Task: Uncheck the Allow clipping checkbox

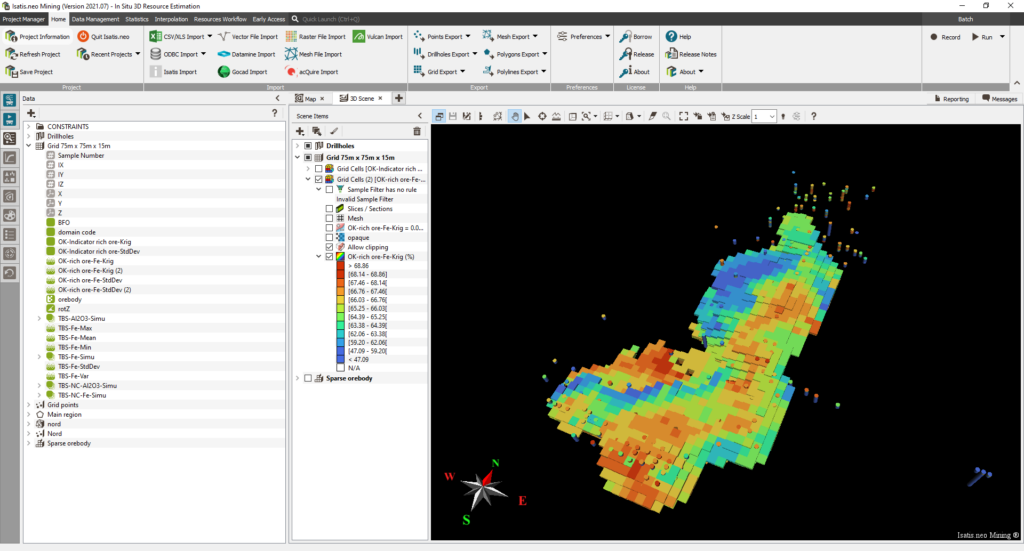Action: pyautogui.click(x=329, y=247)
